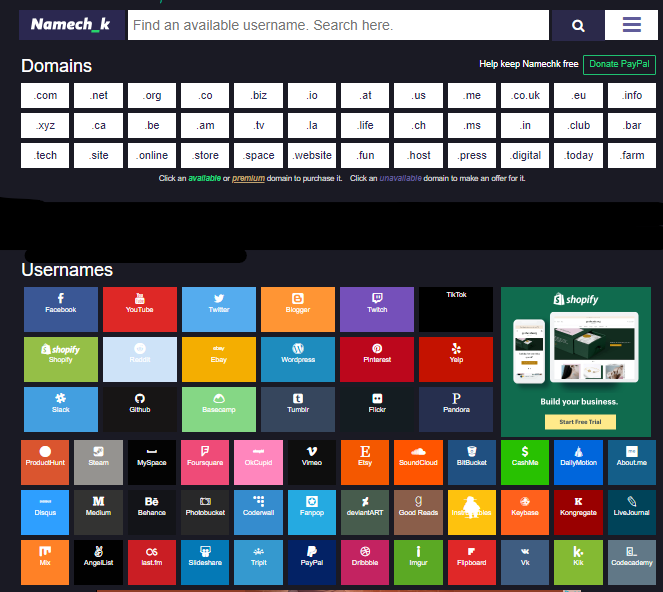The height and width of the screenshot is (592, 663).
Task: Select the .website domain
Action: coord(312,156)
